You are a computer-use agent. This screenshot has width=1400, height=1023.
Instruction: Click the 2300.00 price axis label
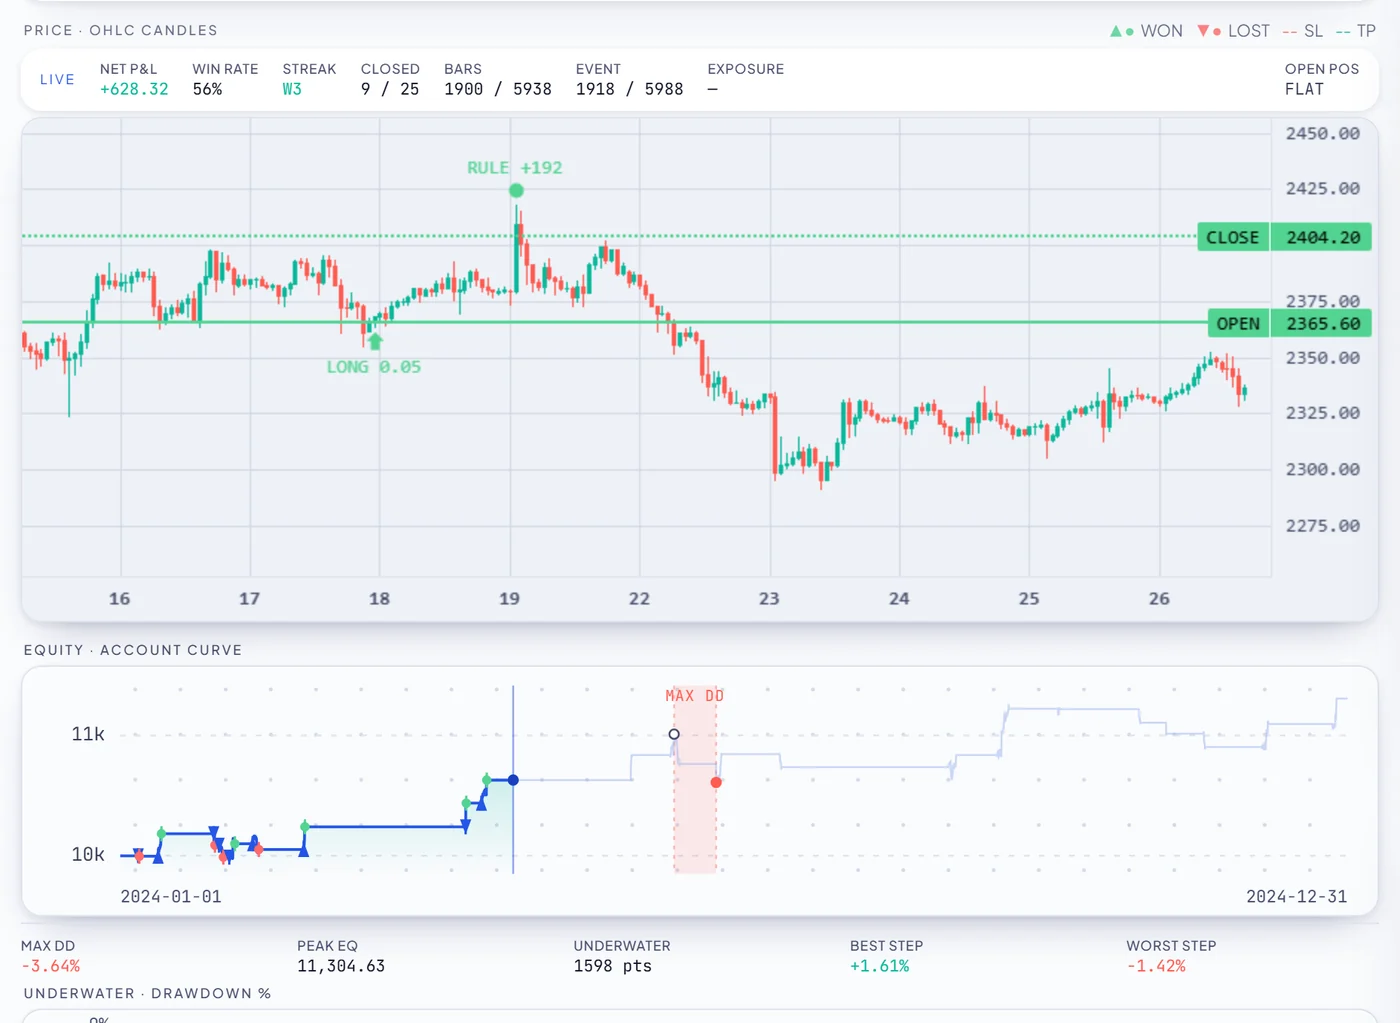tap(1322, 469)
